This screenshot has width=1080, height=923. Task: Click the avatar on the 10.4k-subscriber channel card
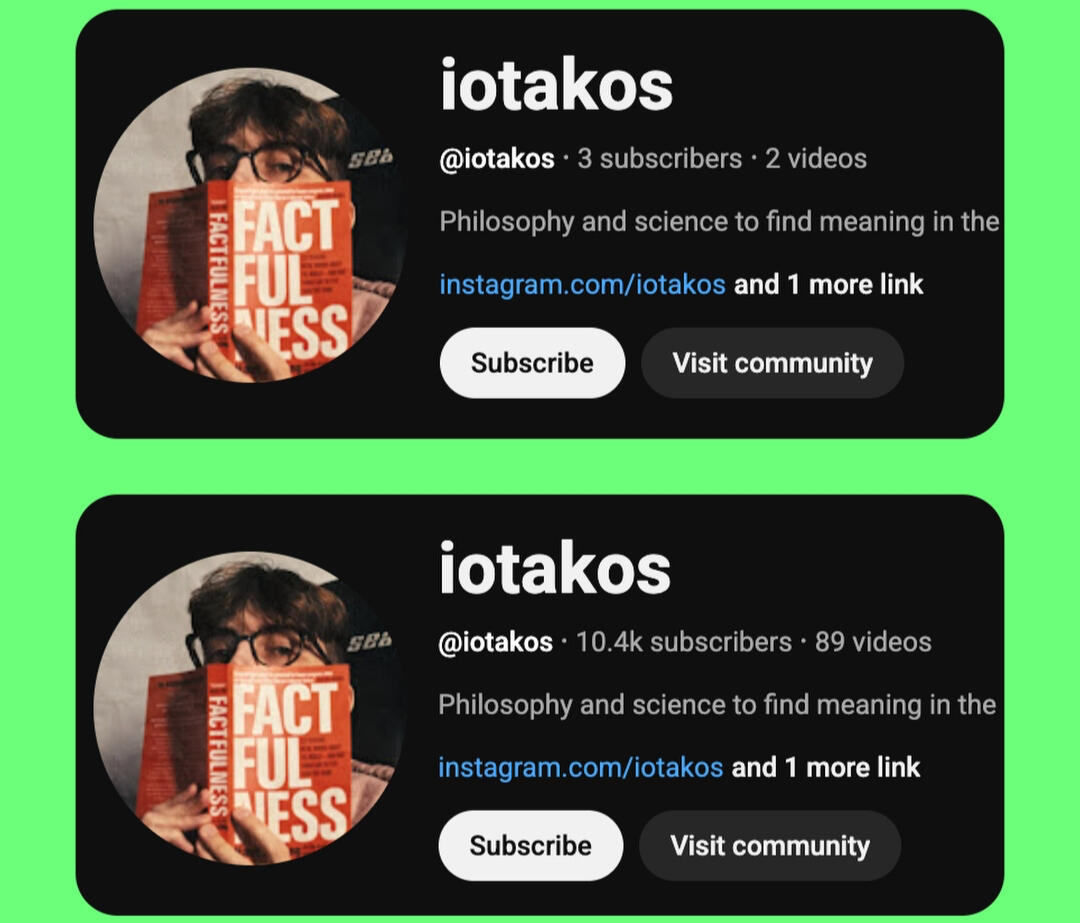(x=249, y=708)
